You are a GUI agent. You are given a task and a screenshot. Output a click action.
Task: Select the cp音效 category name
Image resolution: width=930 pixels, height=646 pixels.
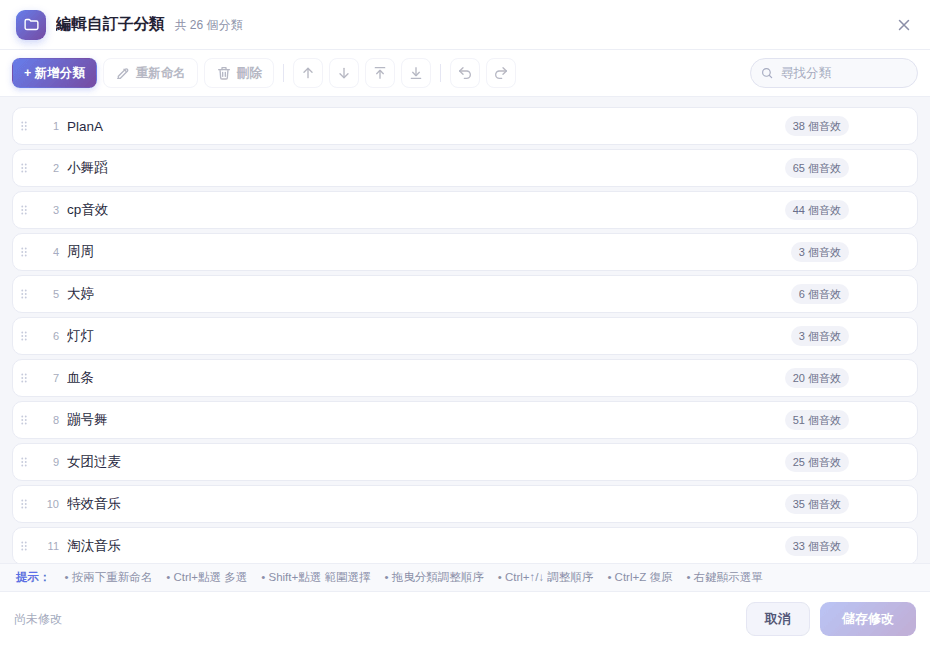click(x=87, y=210)
